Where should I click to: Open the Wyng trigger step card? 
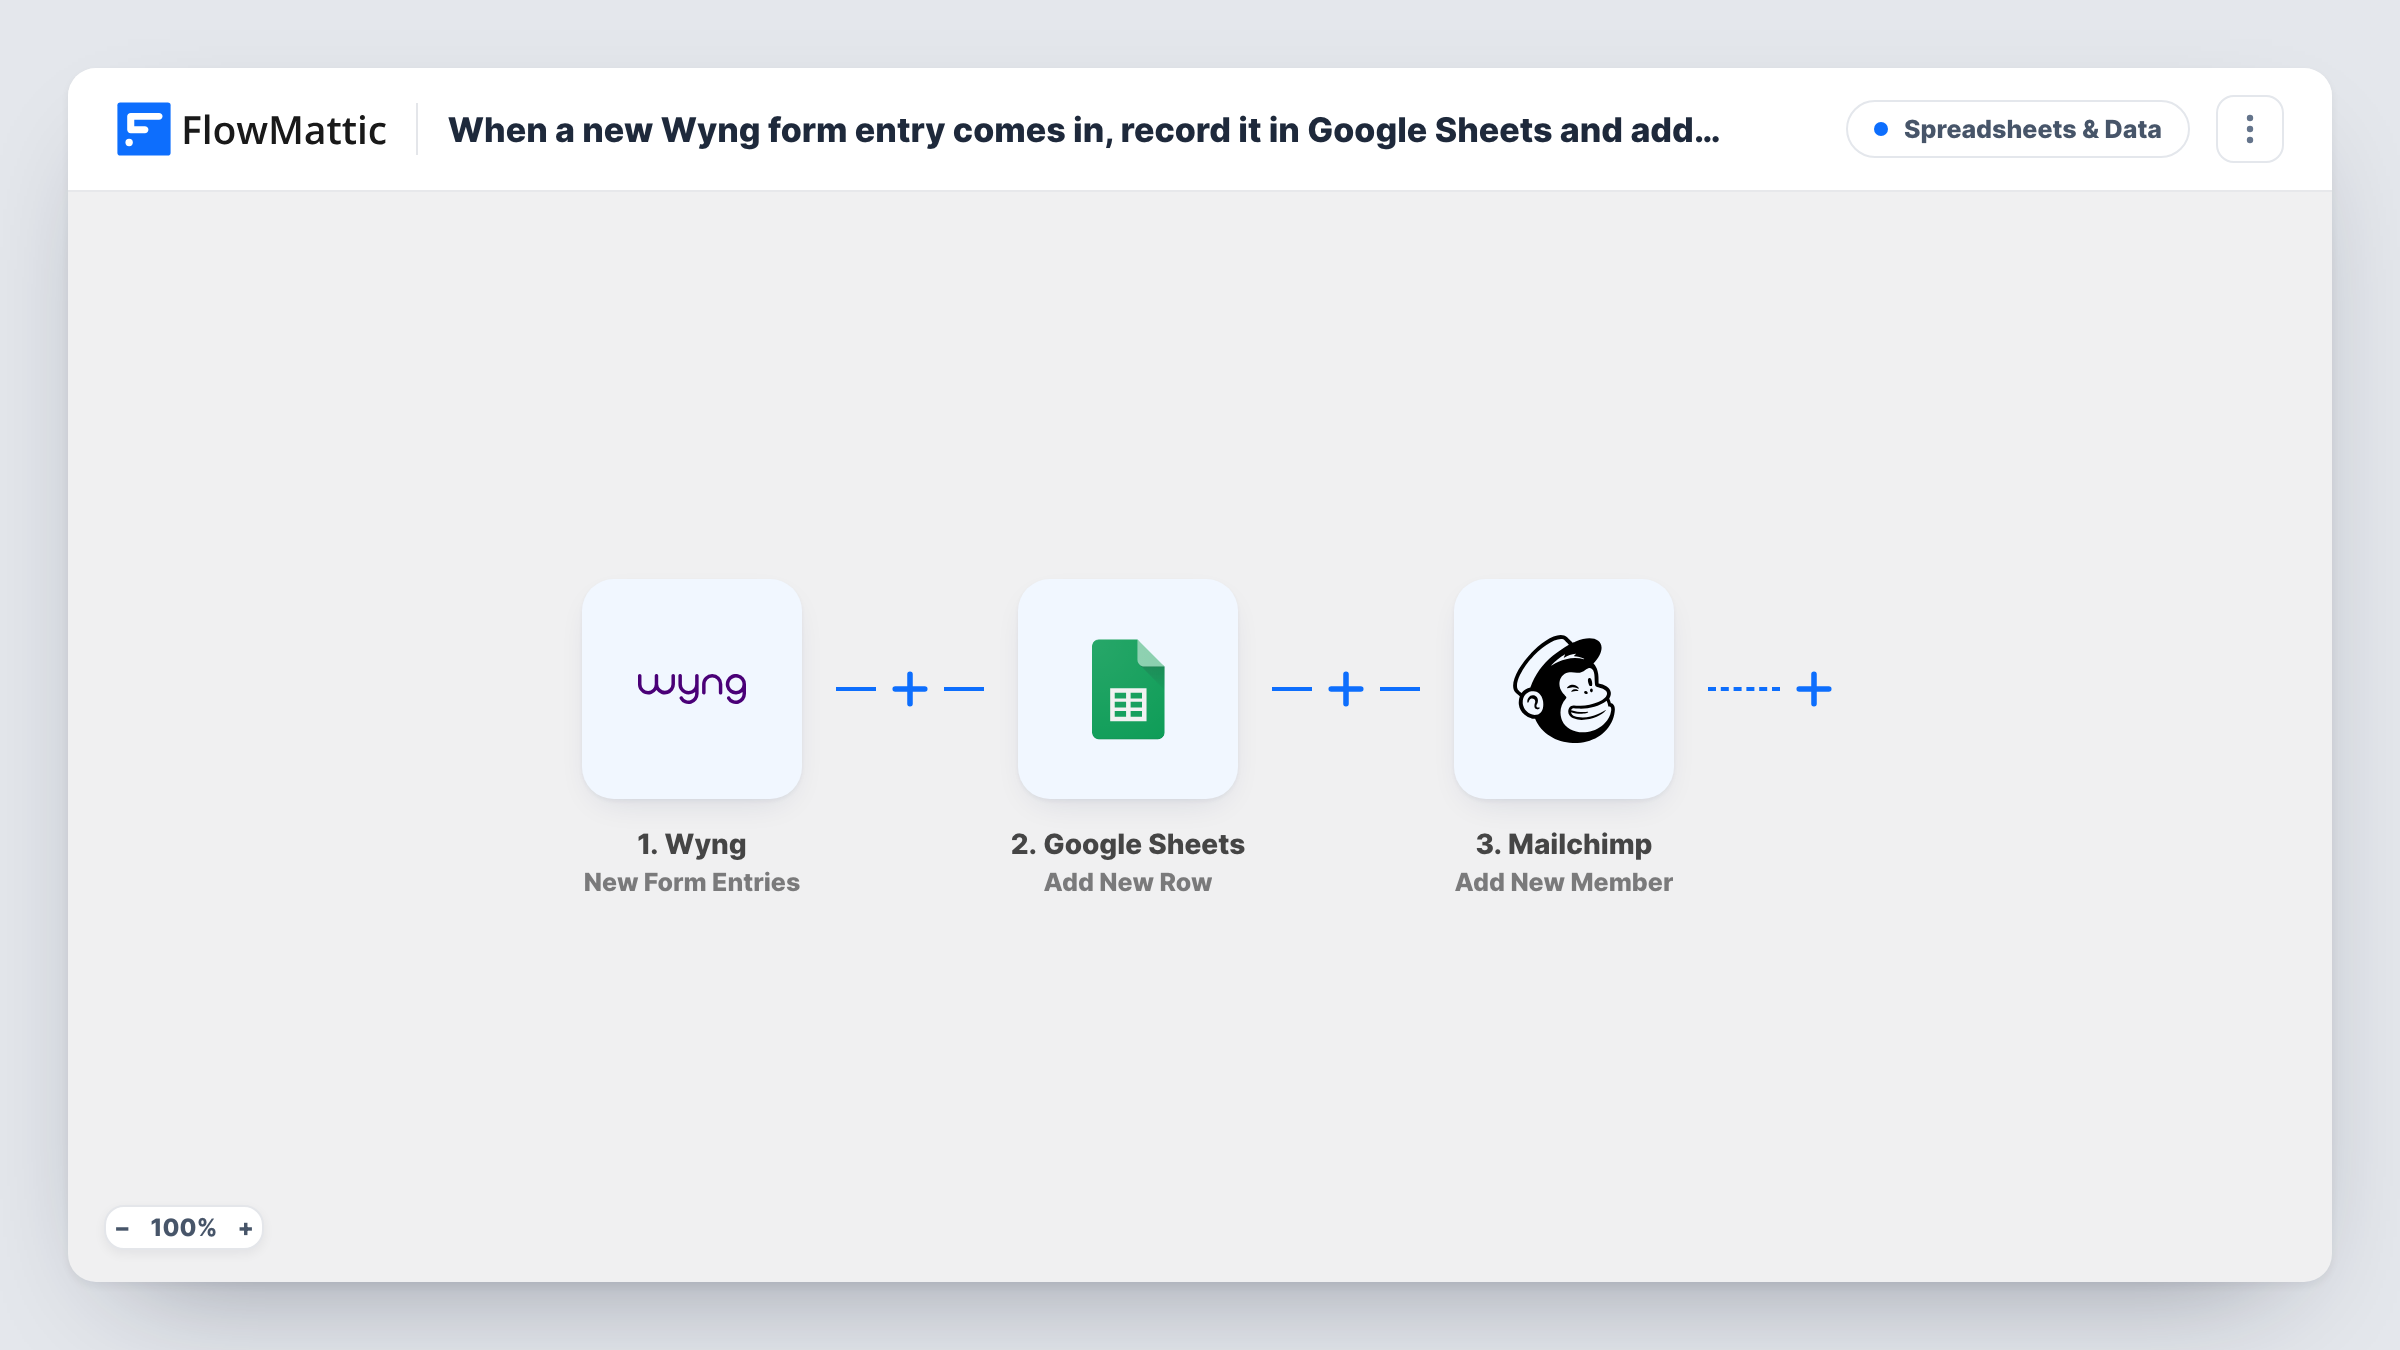pyautogui.click(x=692, y=689)
